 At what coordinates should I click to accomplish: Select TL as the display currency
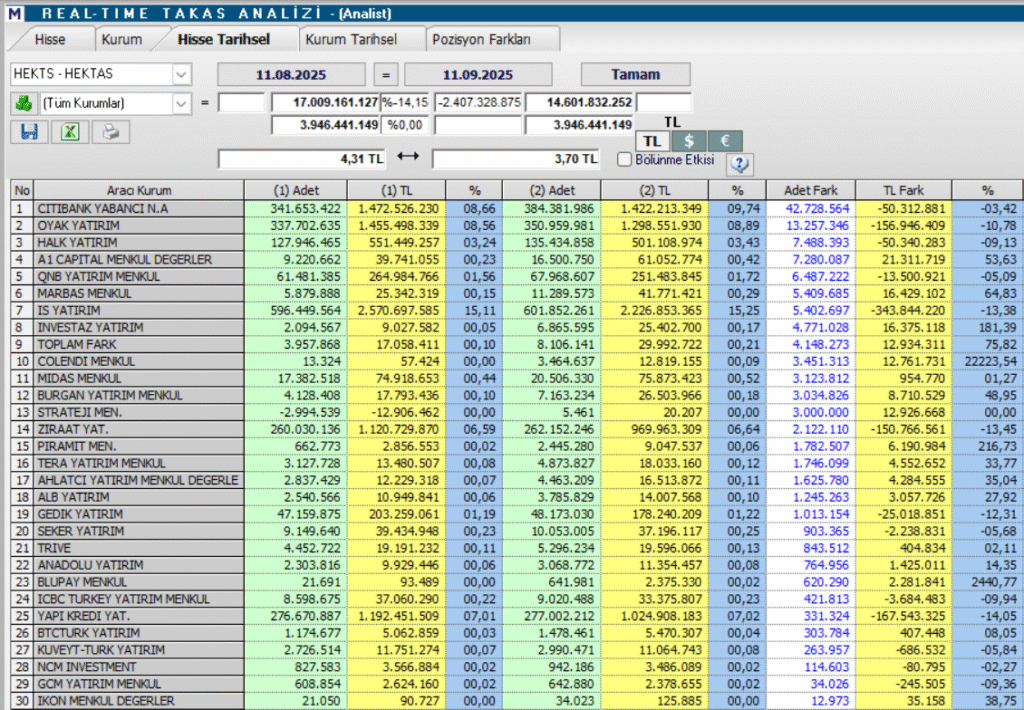click(x=652, y=141)
